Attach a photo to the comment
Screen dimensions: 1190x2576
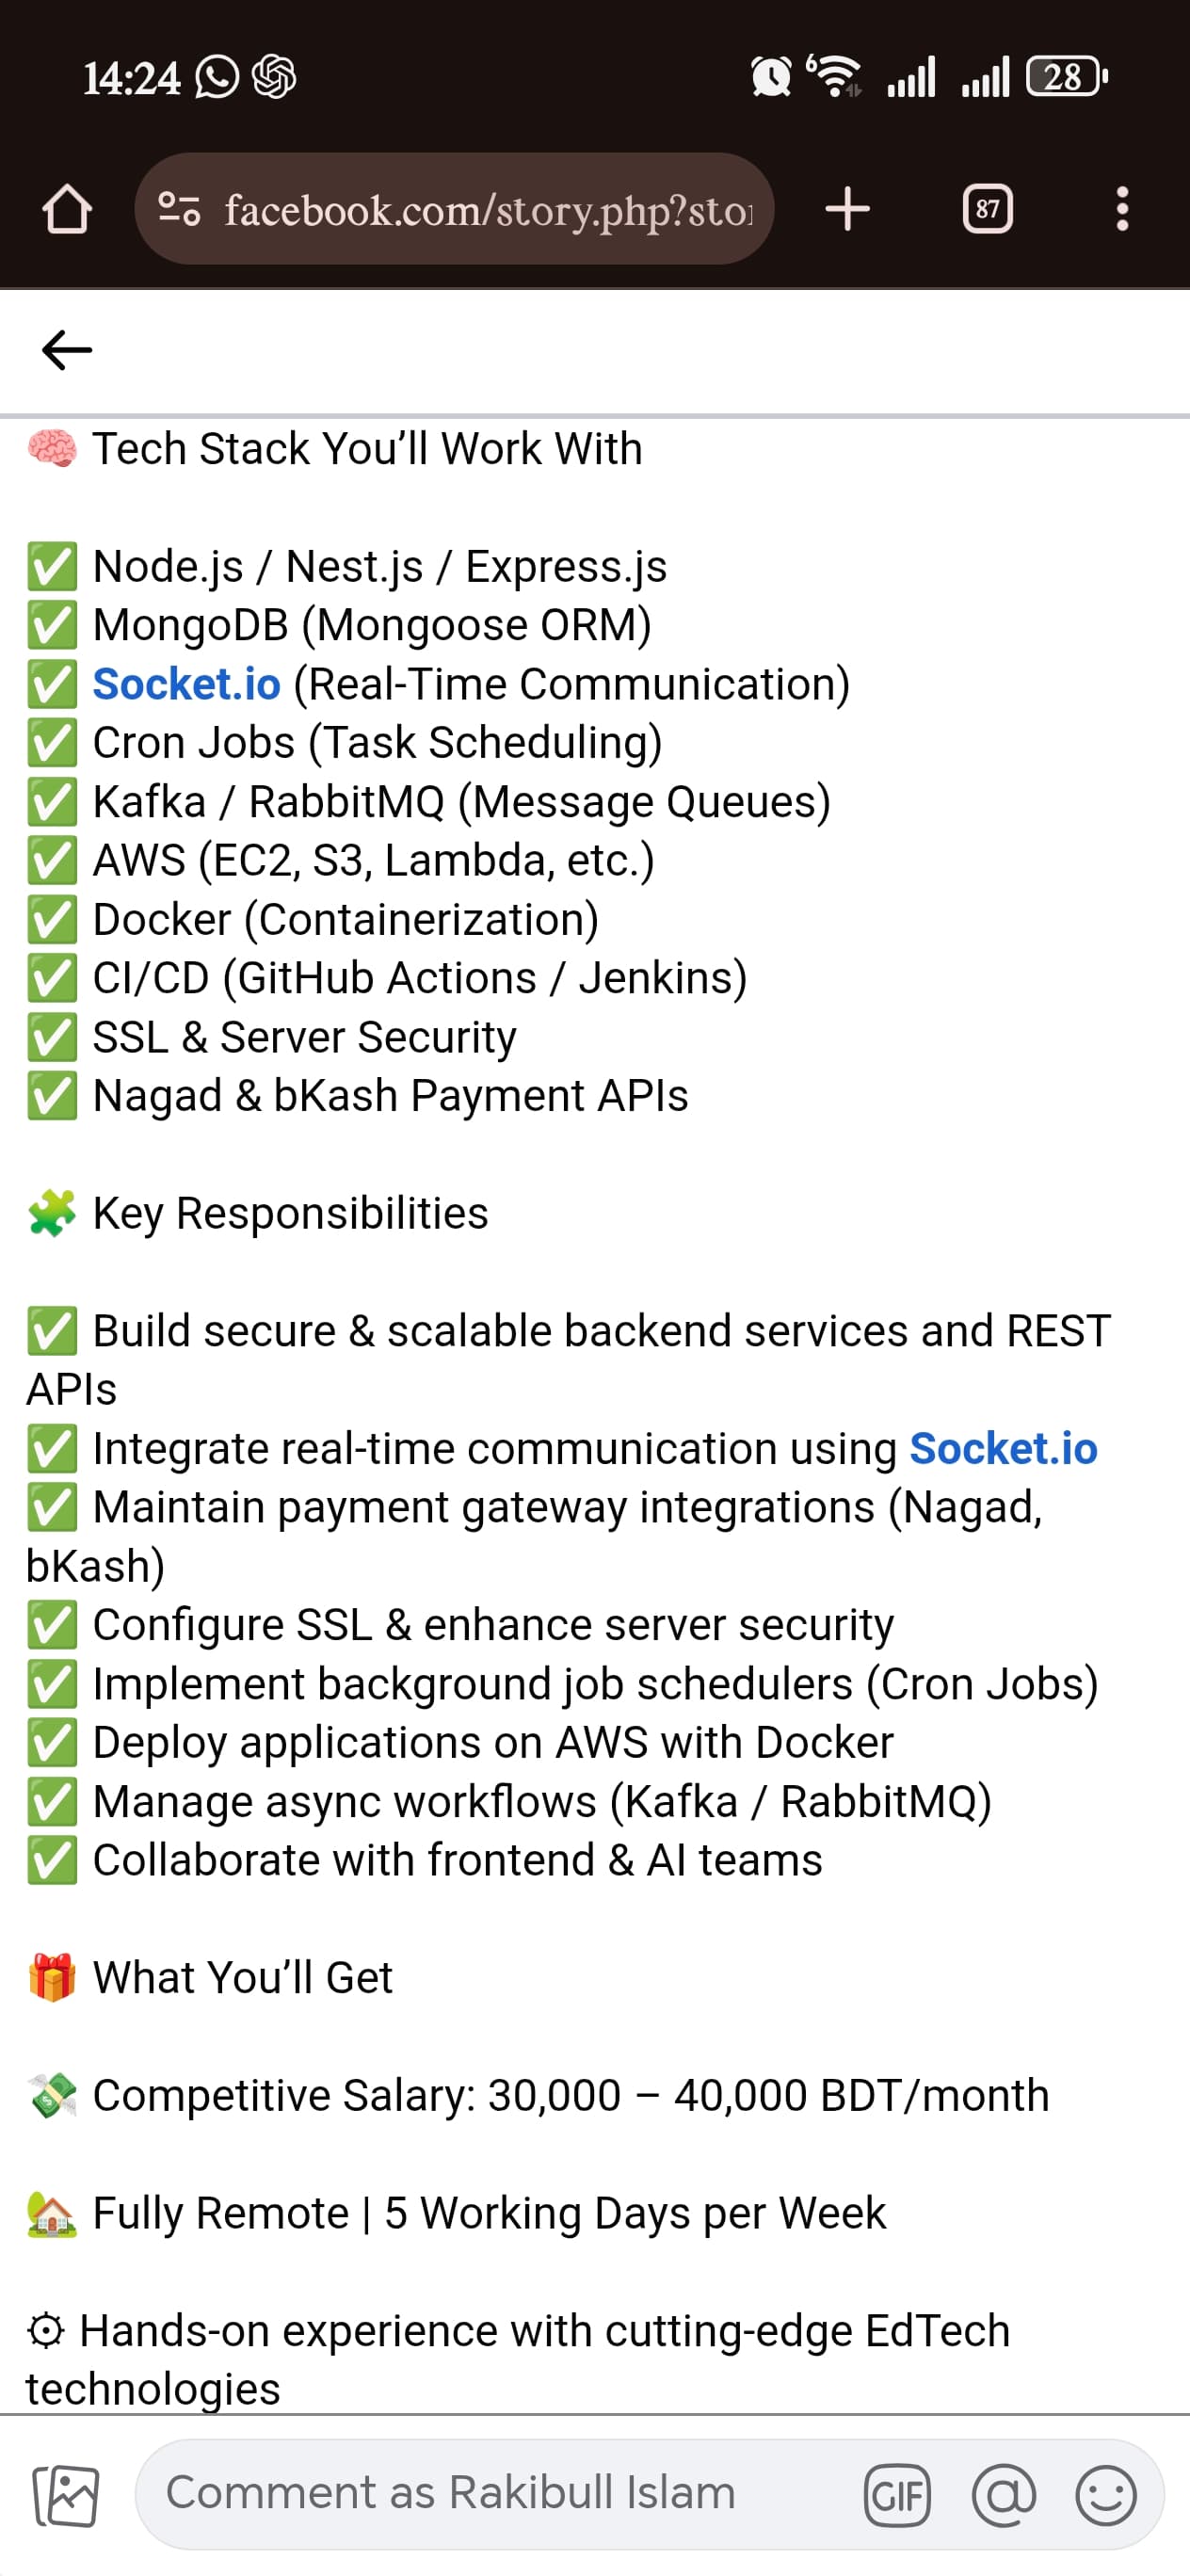[66, 2495]
